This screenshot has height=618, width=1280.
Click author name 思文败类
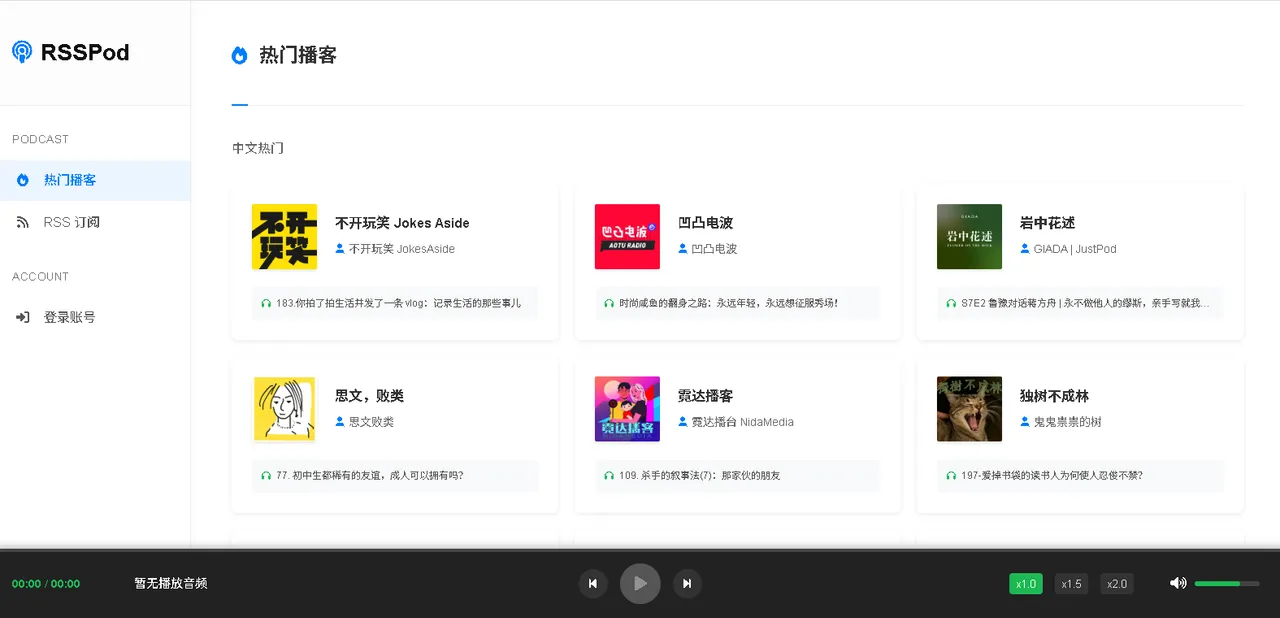371,422
